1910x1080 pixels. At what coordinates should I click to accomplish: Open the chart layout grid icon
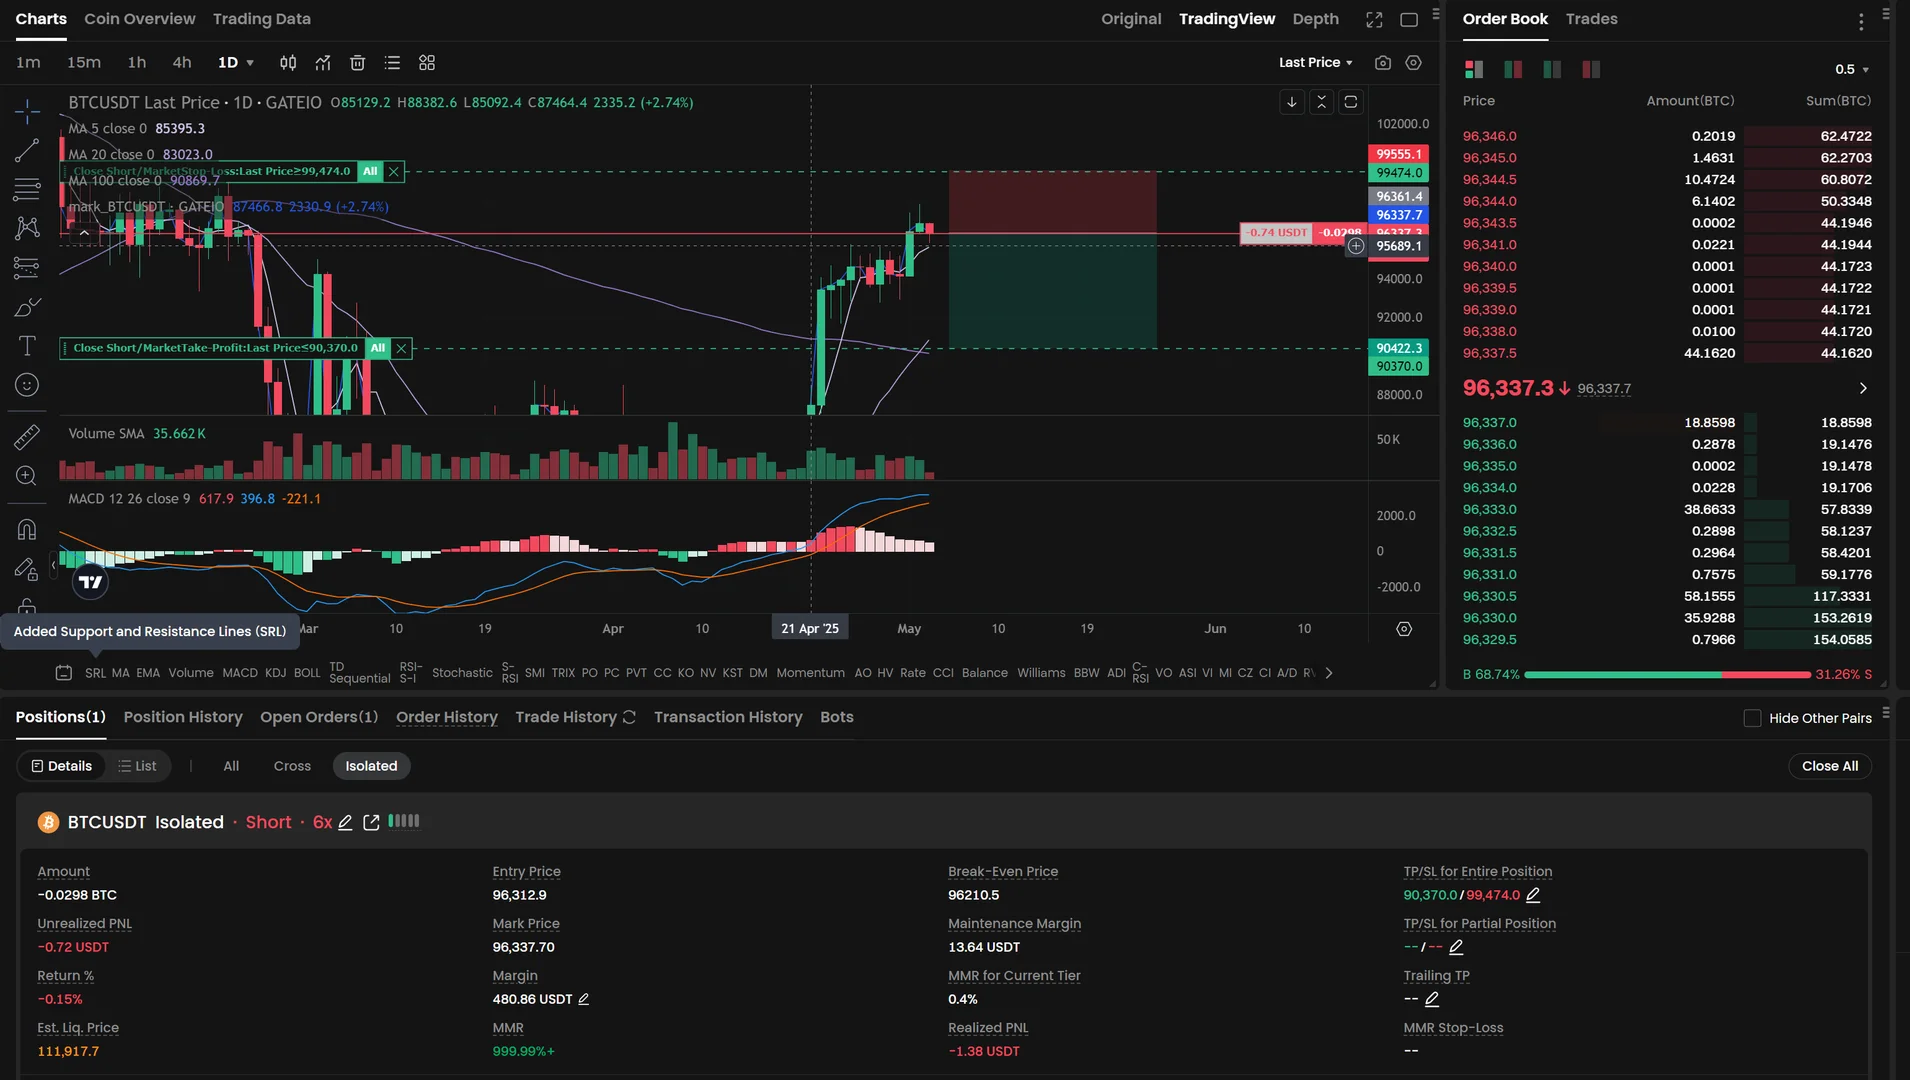coord(427,63)
